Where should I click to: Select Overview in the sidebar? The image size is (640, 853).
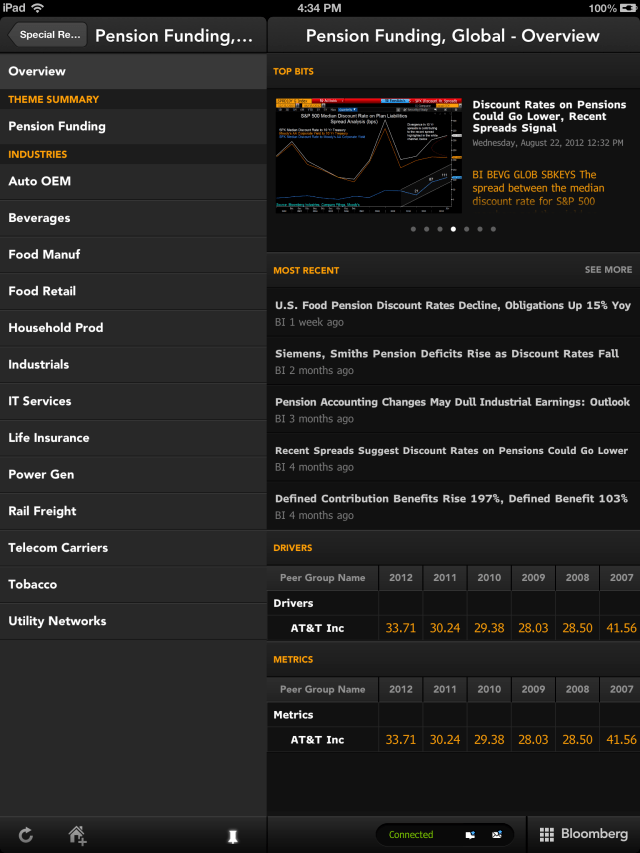click(x=133, y=71)
